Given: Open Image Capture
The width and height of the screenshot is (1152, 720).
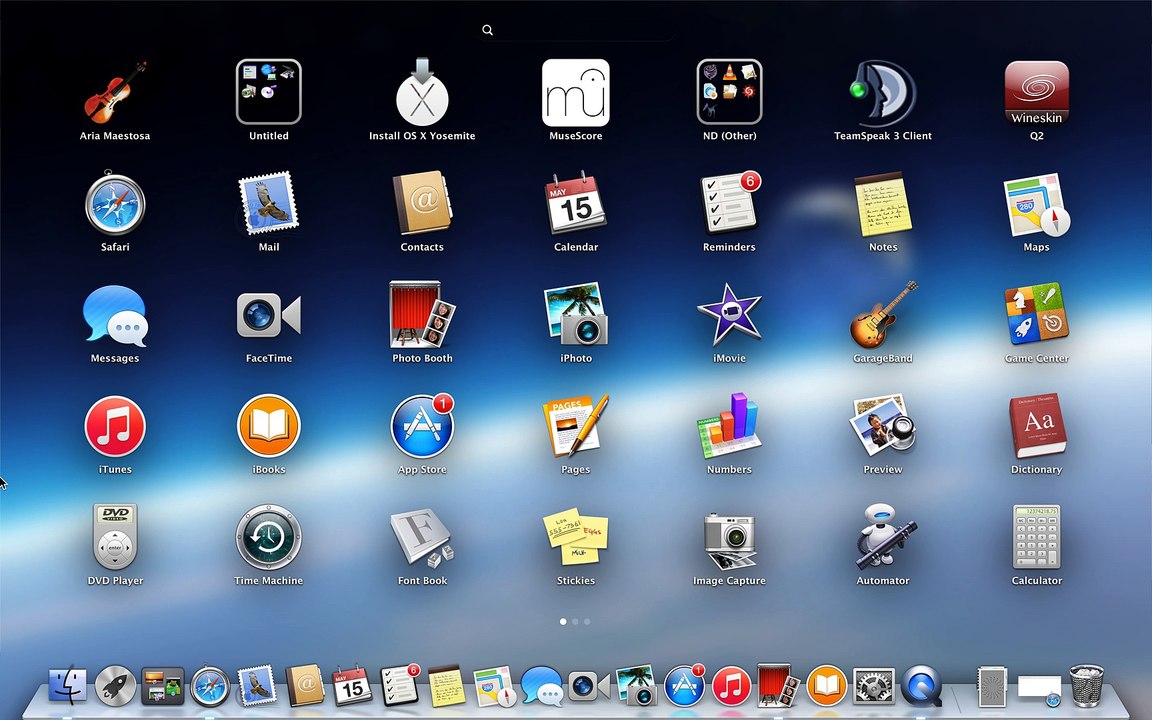Looking at the screenshot, I should (x=730, y=541).
